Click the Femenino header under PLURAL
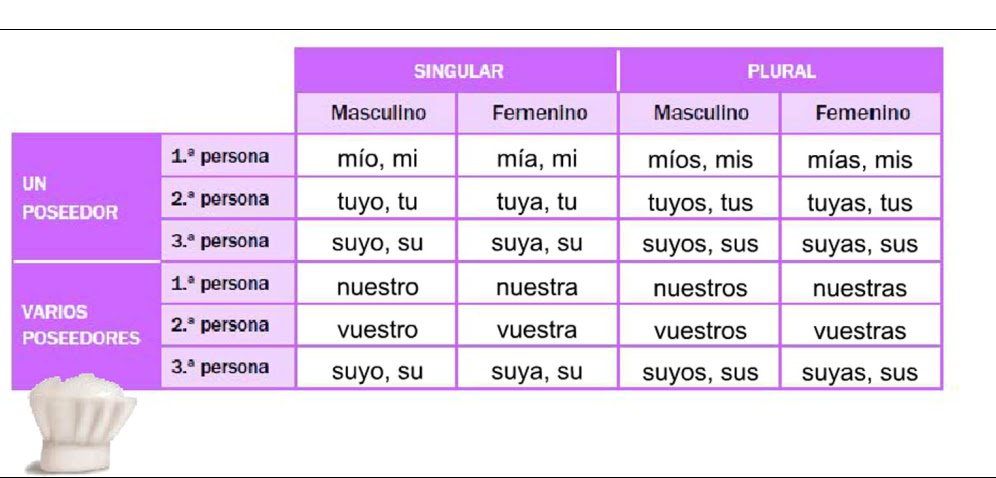The height and width of the screenshot is (478, 996). pos(861,113)
